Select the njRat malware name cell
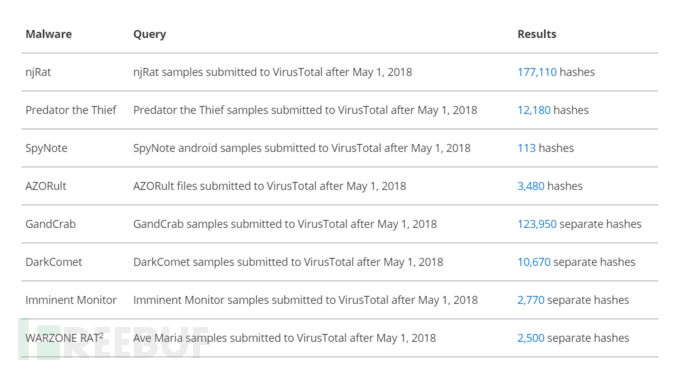The height and width of the screenshot is (367, 690). (38, 72)
